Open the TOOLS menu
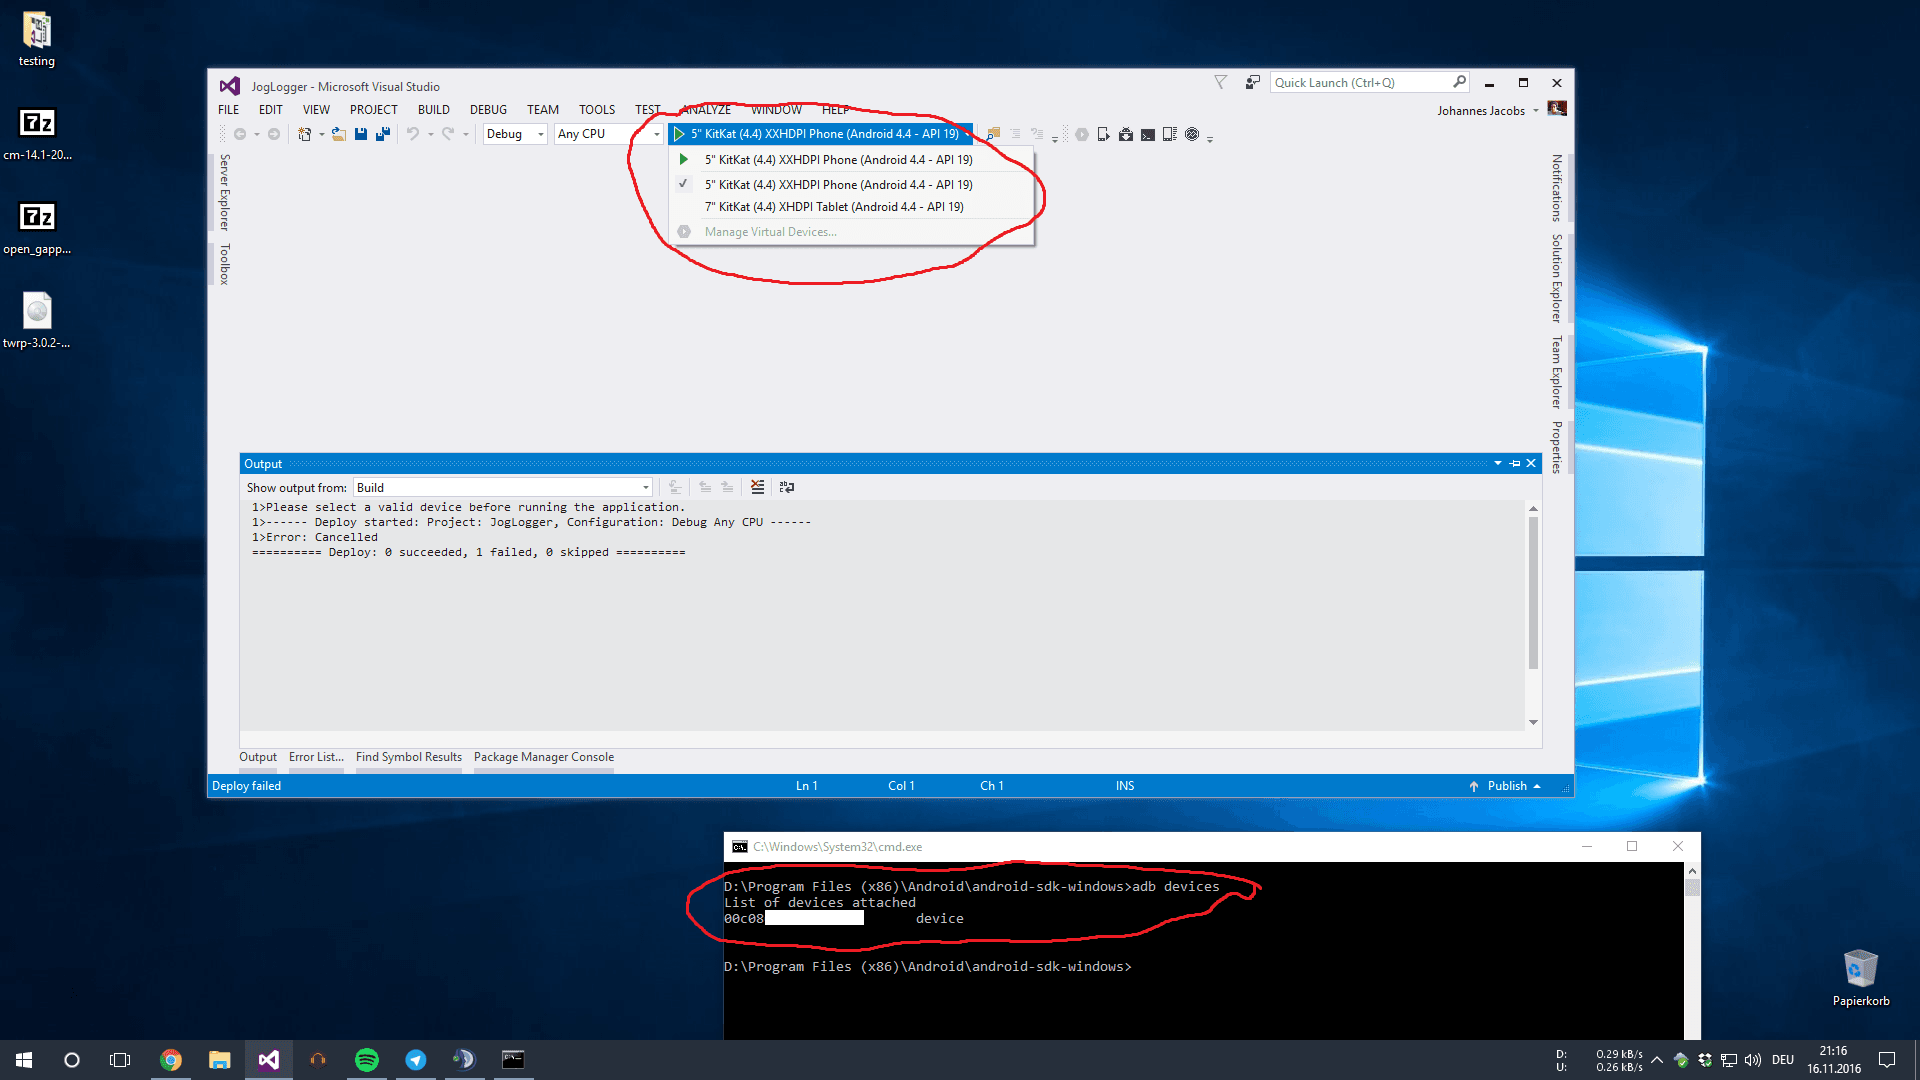 click(x=597, y=110)
